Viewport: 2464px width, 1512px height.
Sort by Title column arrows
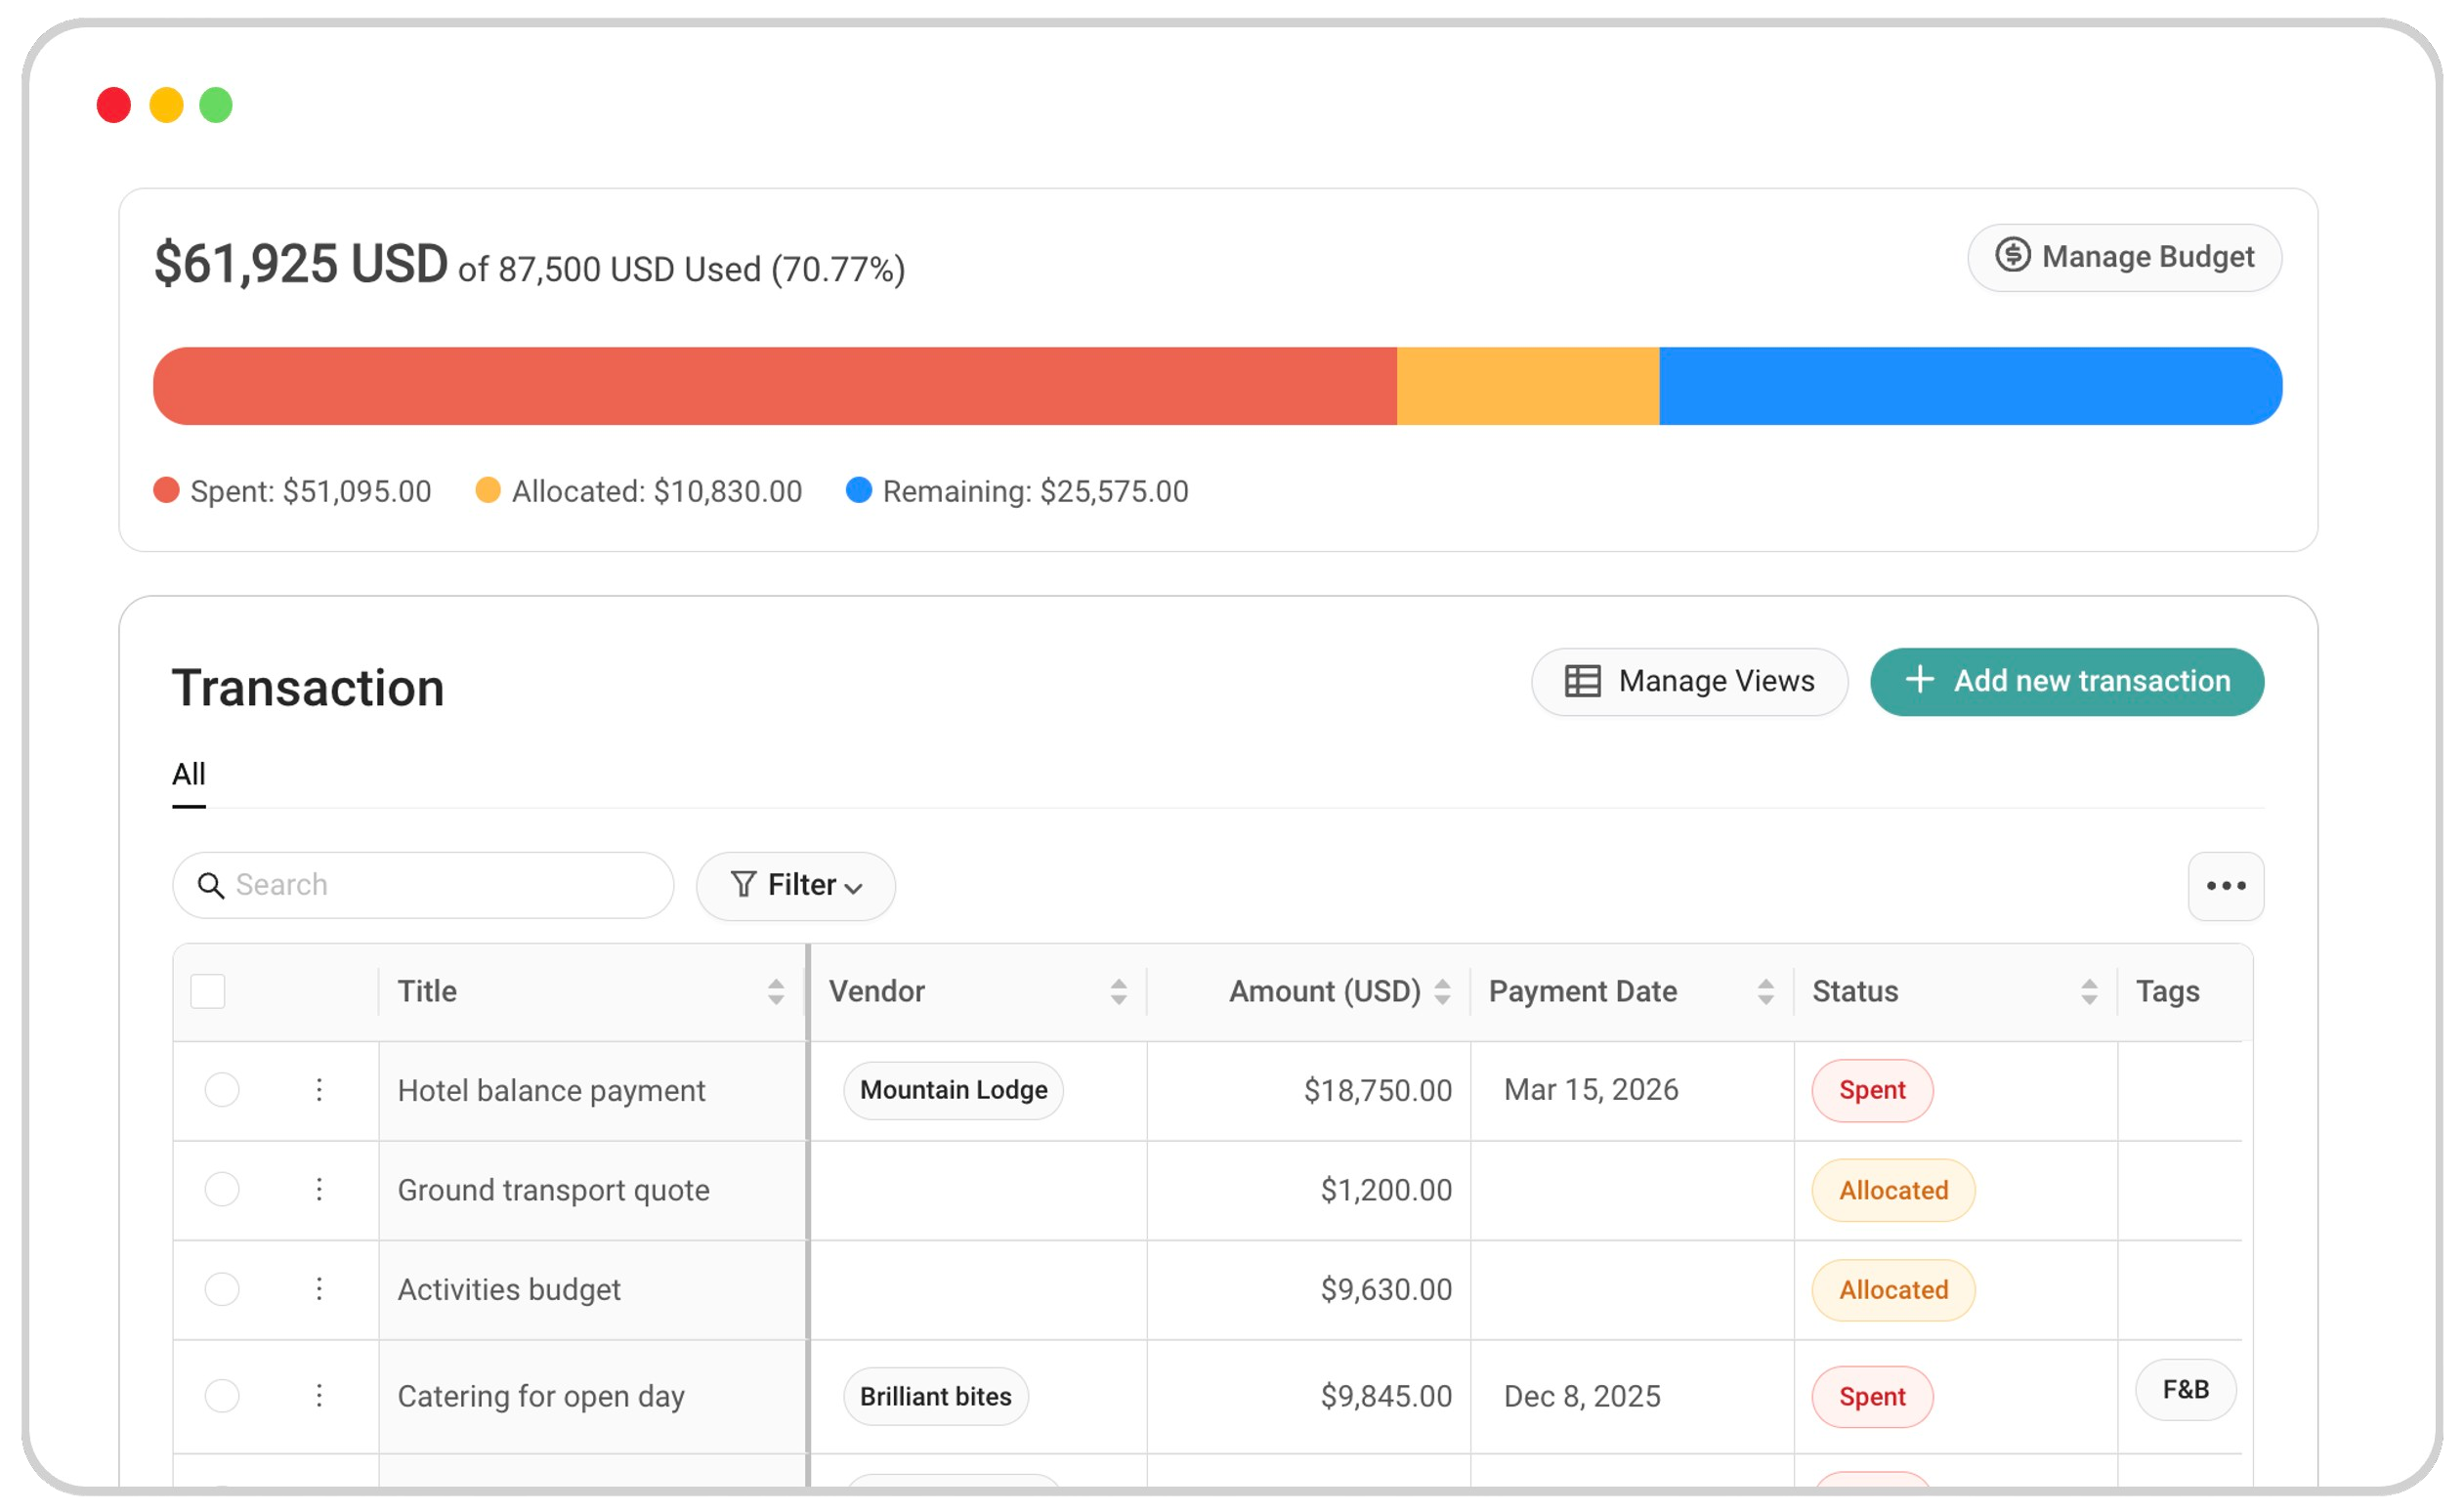[775, 992]
